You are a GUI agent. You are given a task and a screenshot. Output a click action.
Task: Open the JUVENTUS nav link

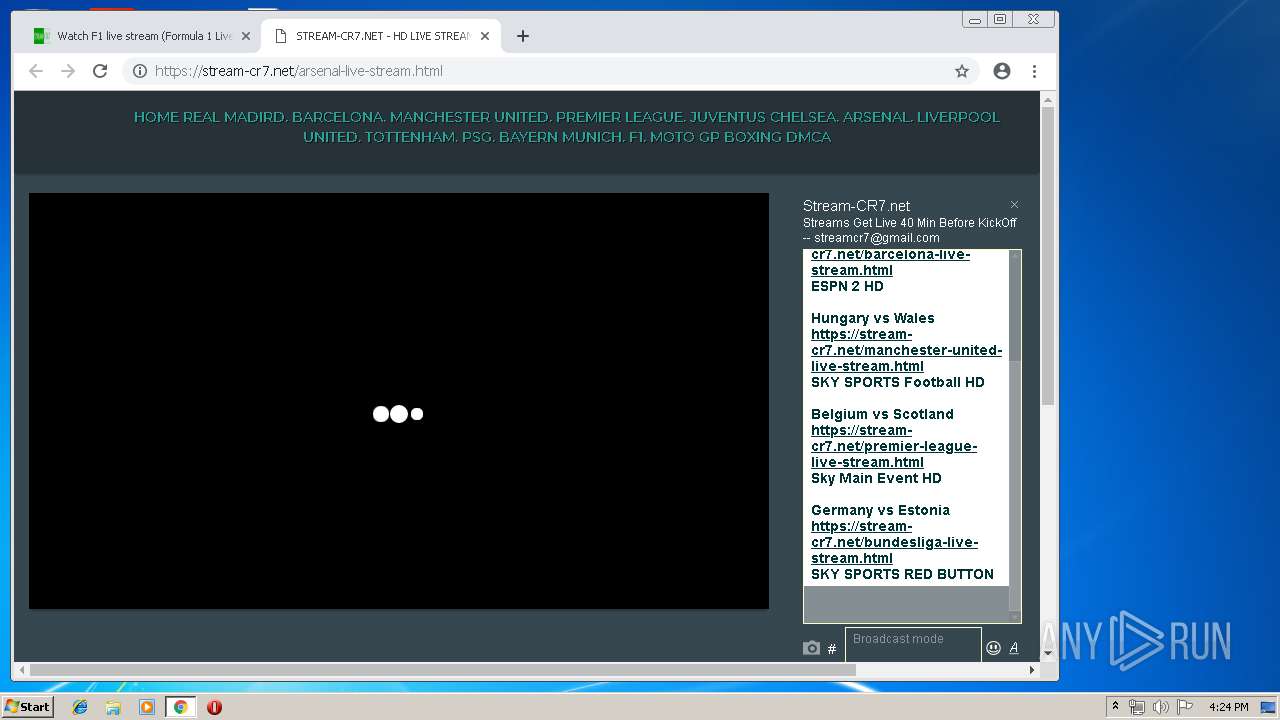(729, 117)
